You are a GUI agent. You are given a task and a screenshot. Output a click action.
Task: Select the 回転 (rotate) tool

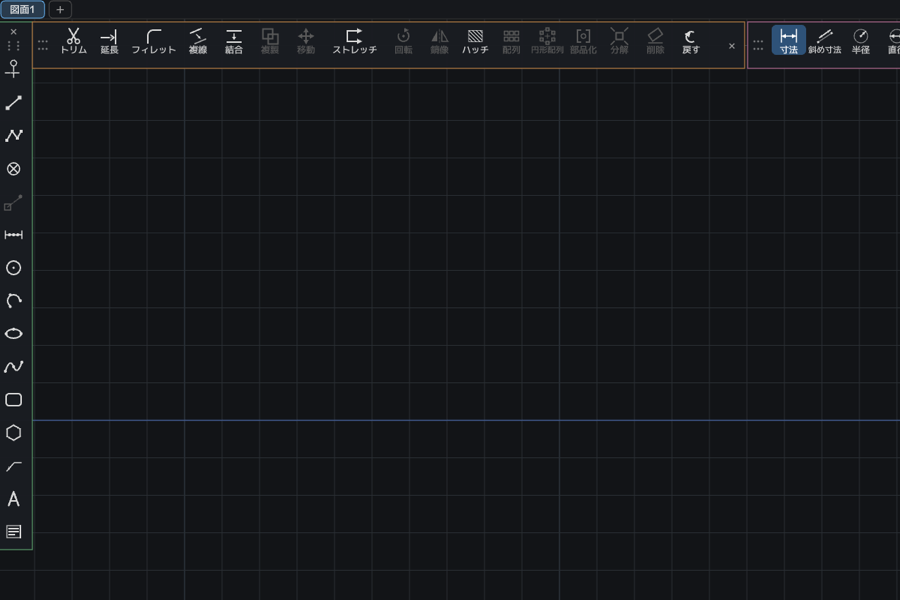click(404, 41)
